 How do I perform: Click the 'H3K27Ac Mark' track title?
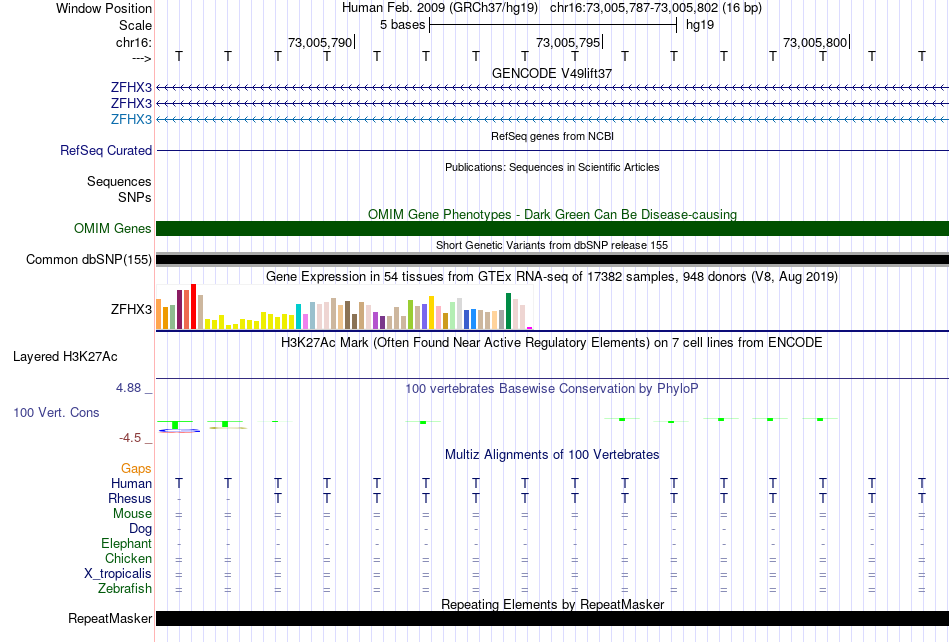(x=552, y=343)
